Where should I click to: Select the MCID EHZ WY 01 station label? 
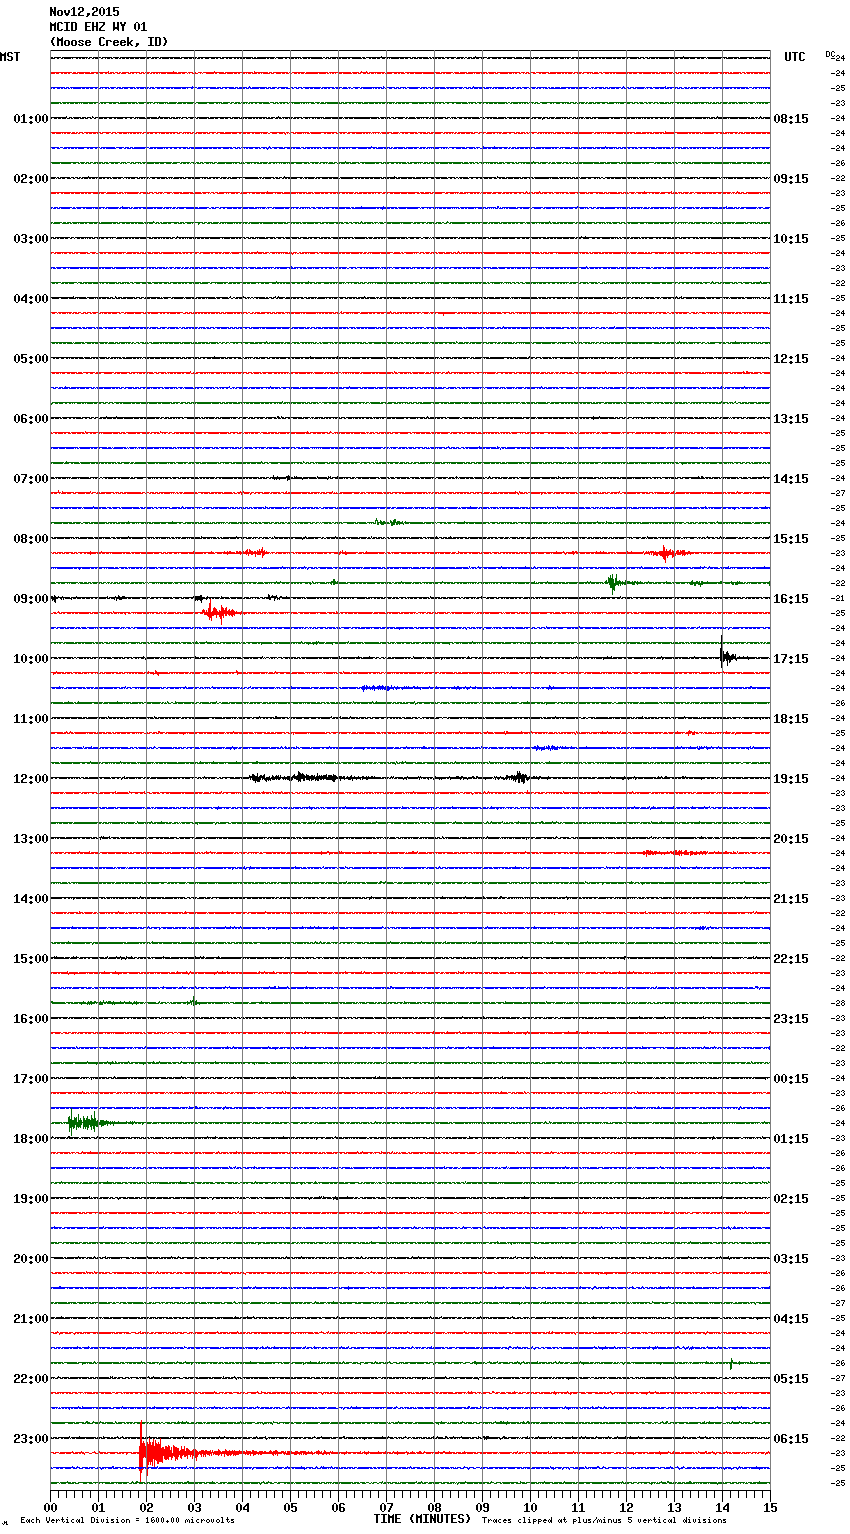(98, 27)
